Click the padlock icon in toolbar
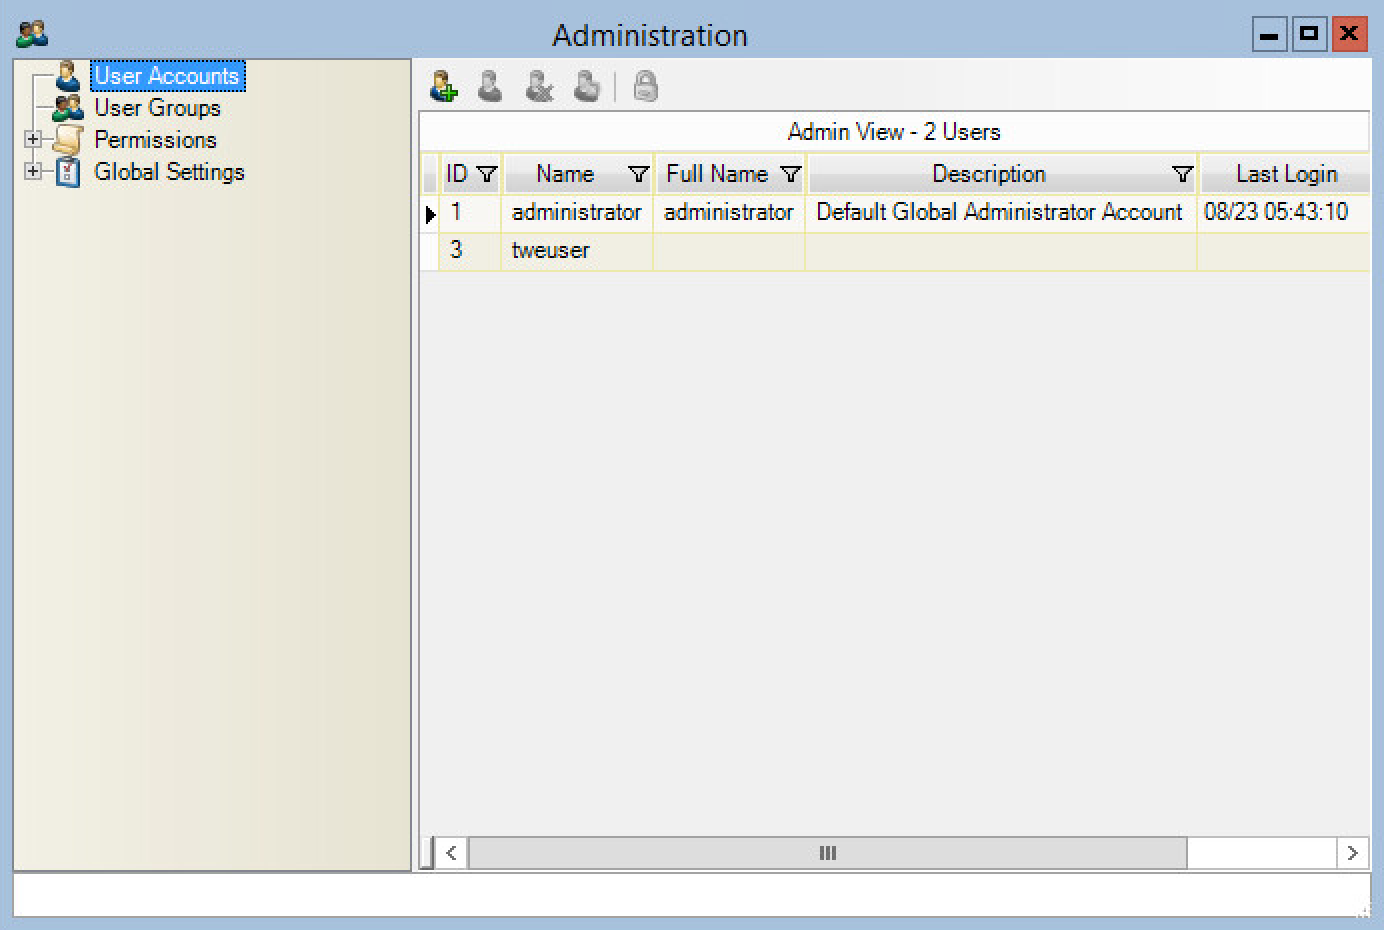This screenshot has width=1384, height=930. coord(646,87)
